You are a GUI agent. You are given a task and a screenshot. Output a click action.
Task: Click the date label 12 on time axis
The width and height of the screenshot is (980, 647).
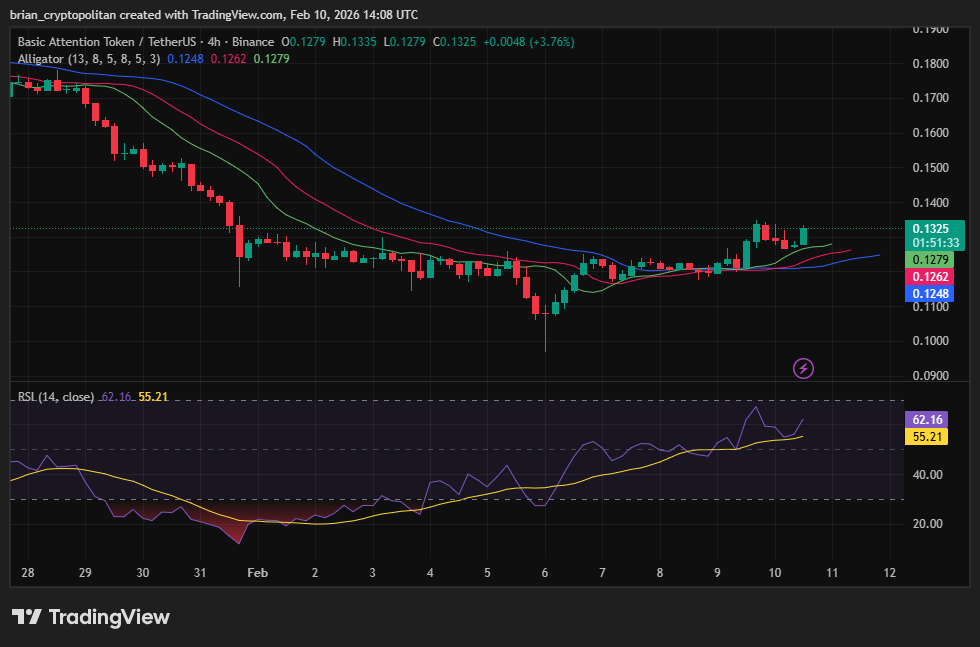pyautogui.click(x=889, y=573)
